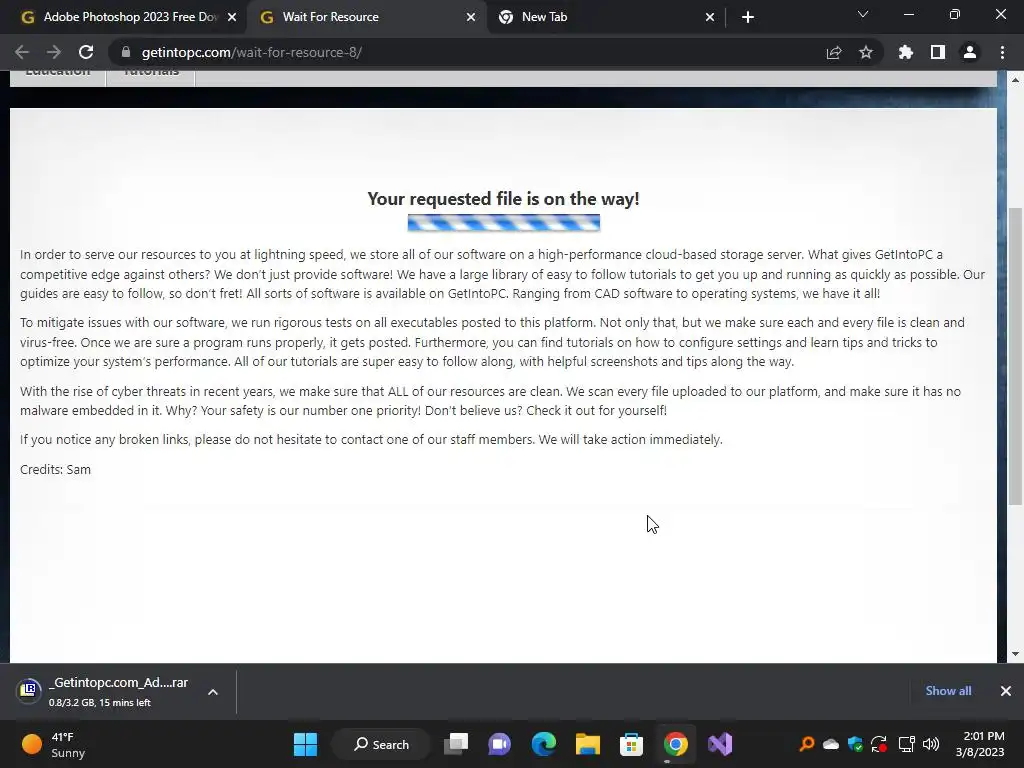Click the magnifier system tray icon
Screen dimensions: 1024x768
pyautogui.click(x=807, y=744)
